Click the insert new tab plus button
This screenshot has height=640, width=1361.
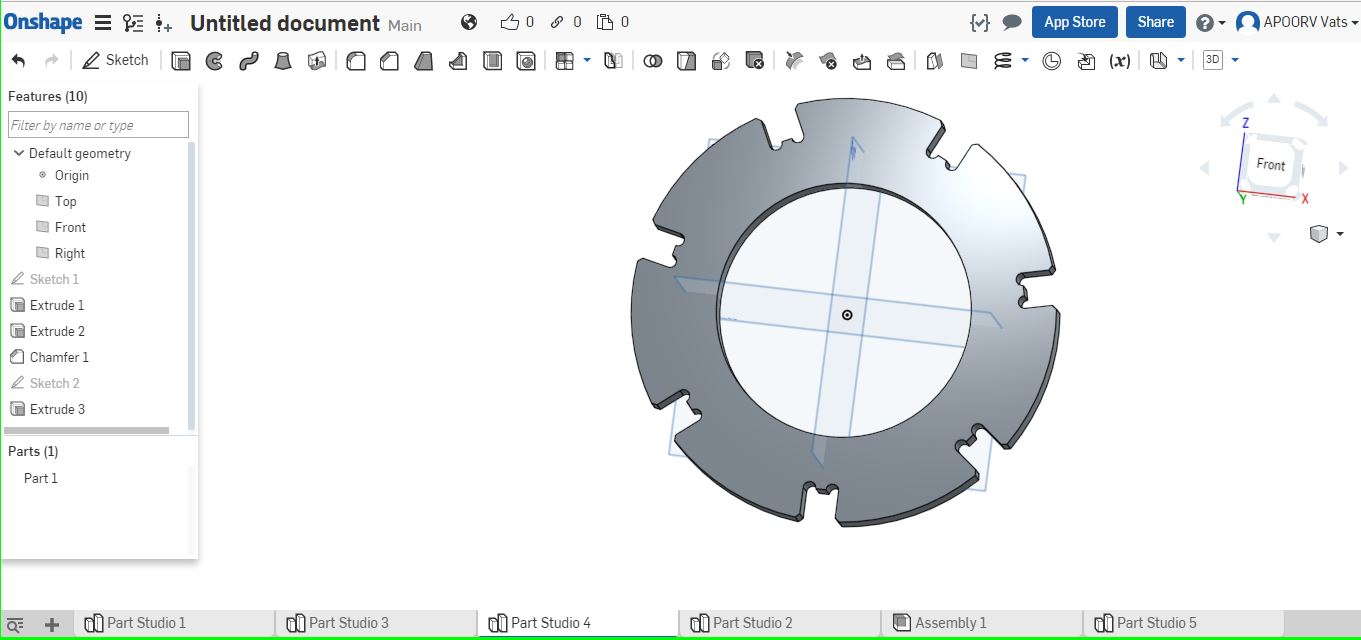[x=52, y=625]
